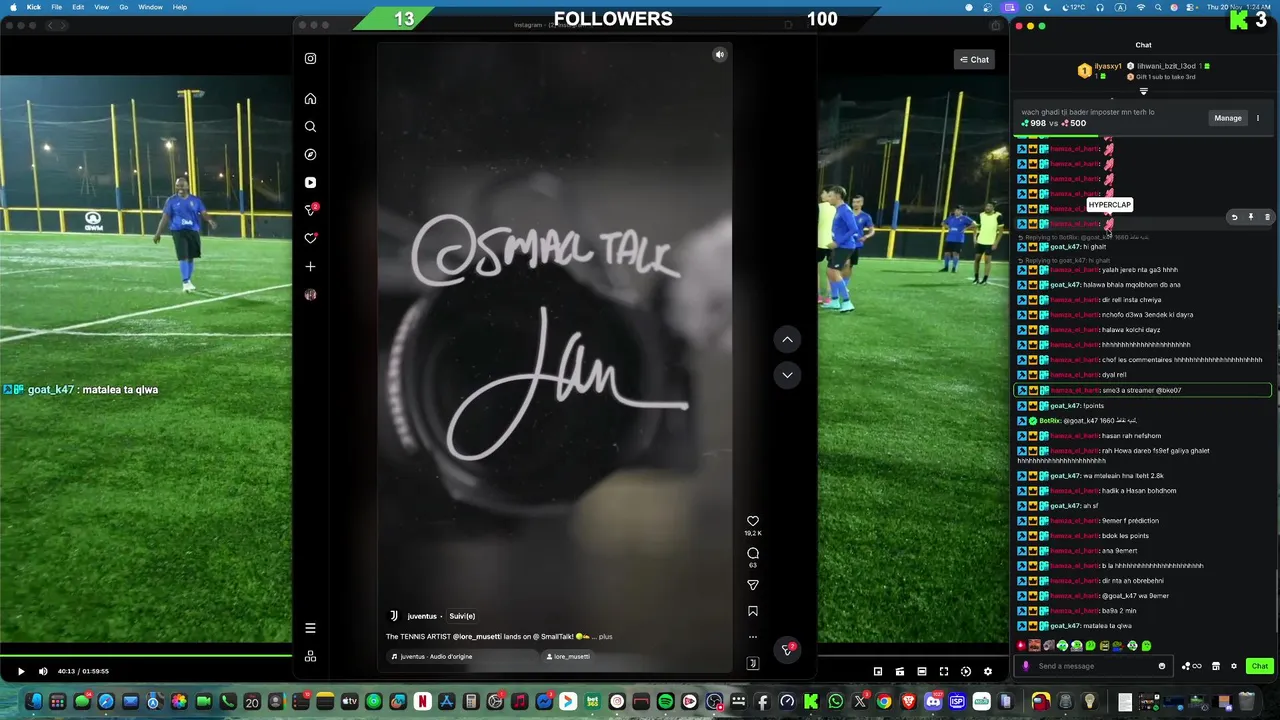Open lore_musetti tagged user chip
The width and height of the screenshot is (1280, 720).
click(x=568, y=656)
